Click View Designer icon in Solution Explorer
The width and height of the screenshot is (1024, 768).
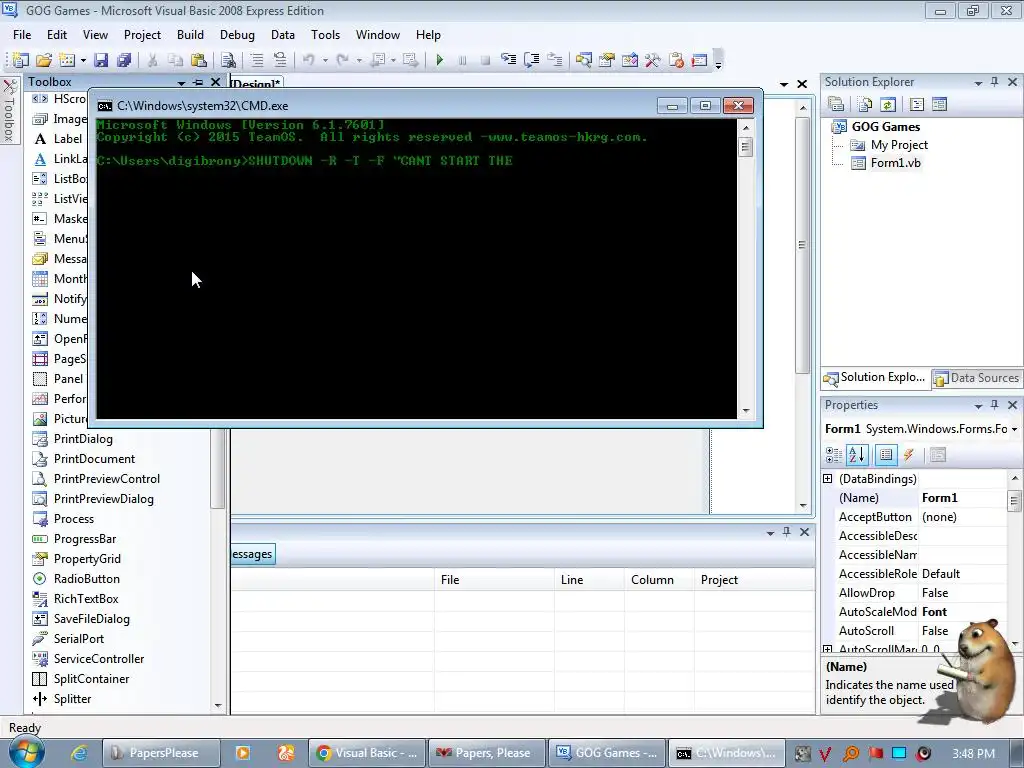click(x=939, y=104)
